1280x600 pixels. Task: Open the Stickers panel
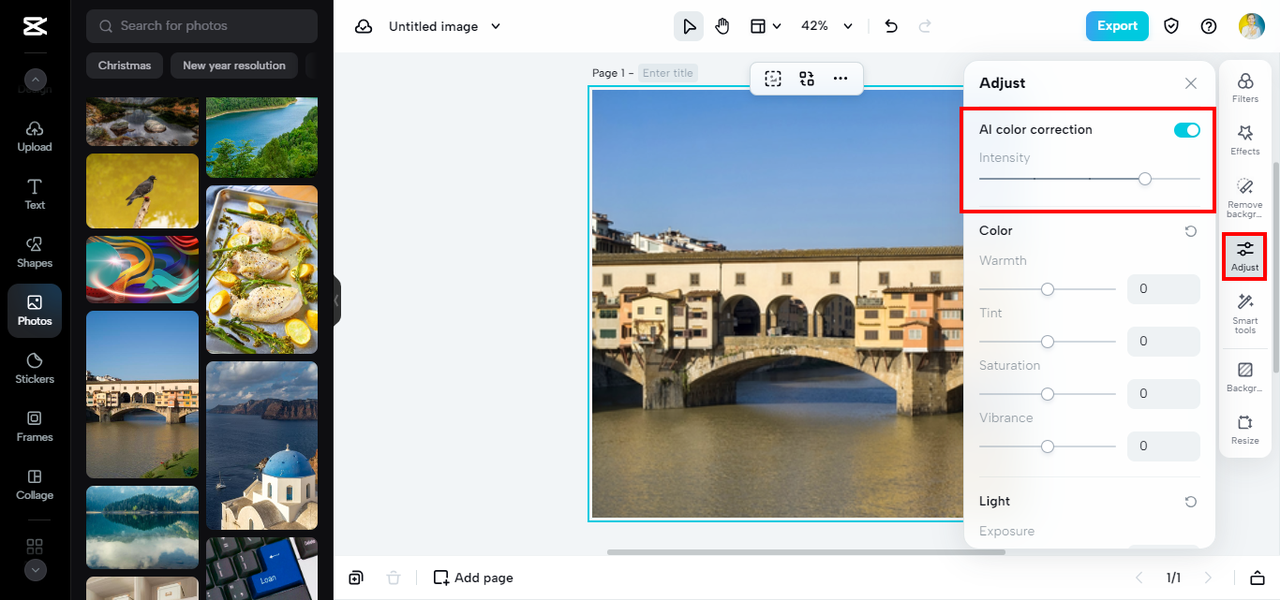pos(34,368)
